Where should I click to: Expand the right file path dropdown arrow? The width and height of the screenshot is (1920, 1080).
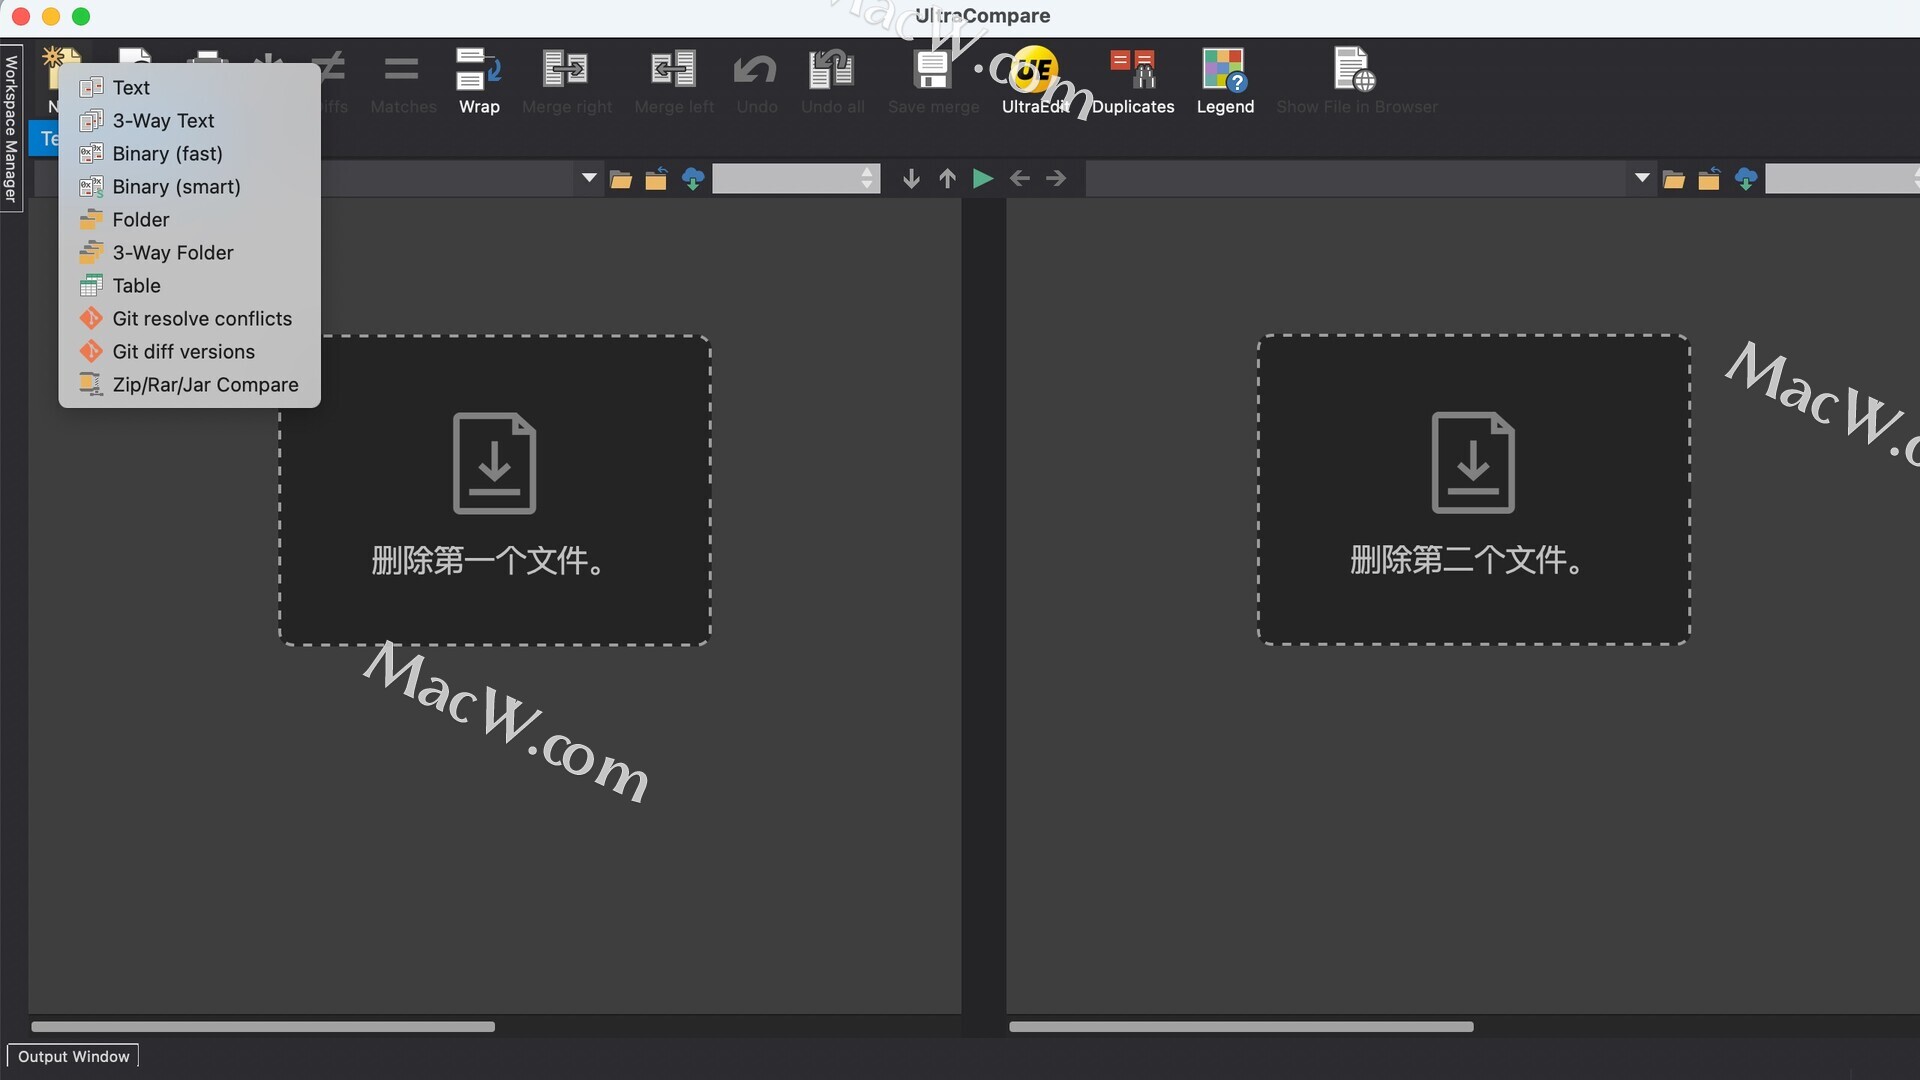click(1641, 178)
